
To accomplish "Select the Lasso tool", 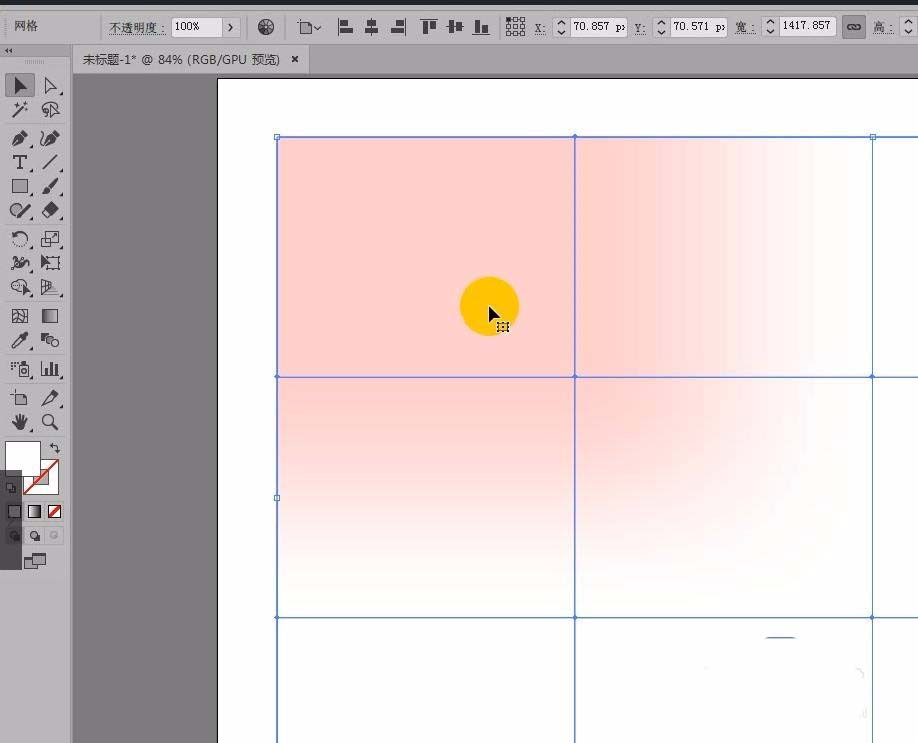I will (x=50, y=109).
